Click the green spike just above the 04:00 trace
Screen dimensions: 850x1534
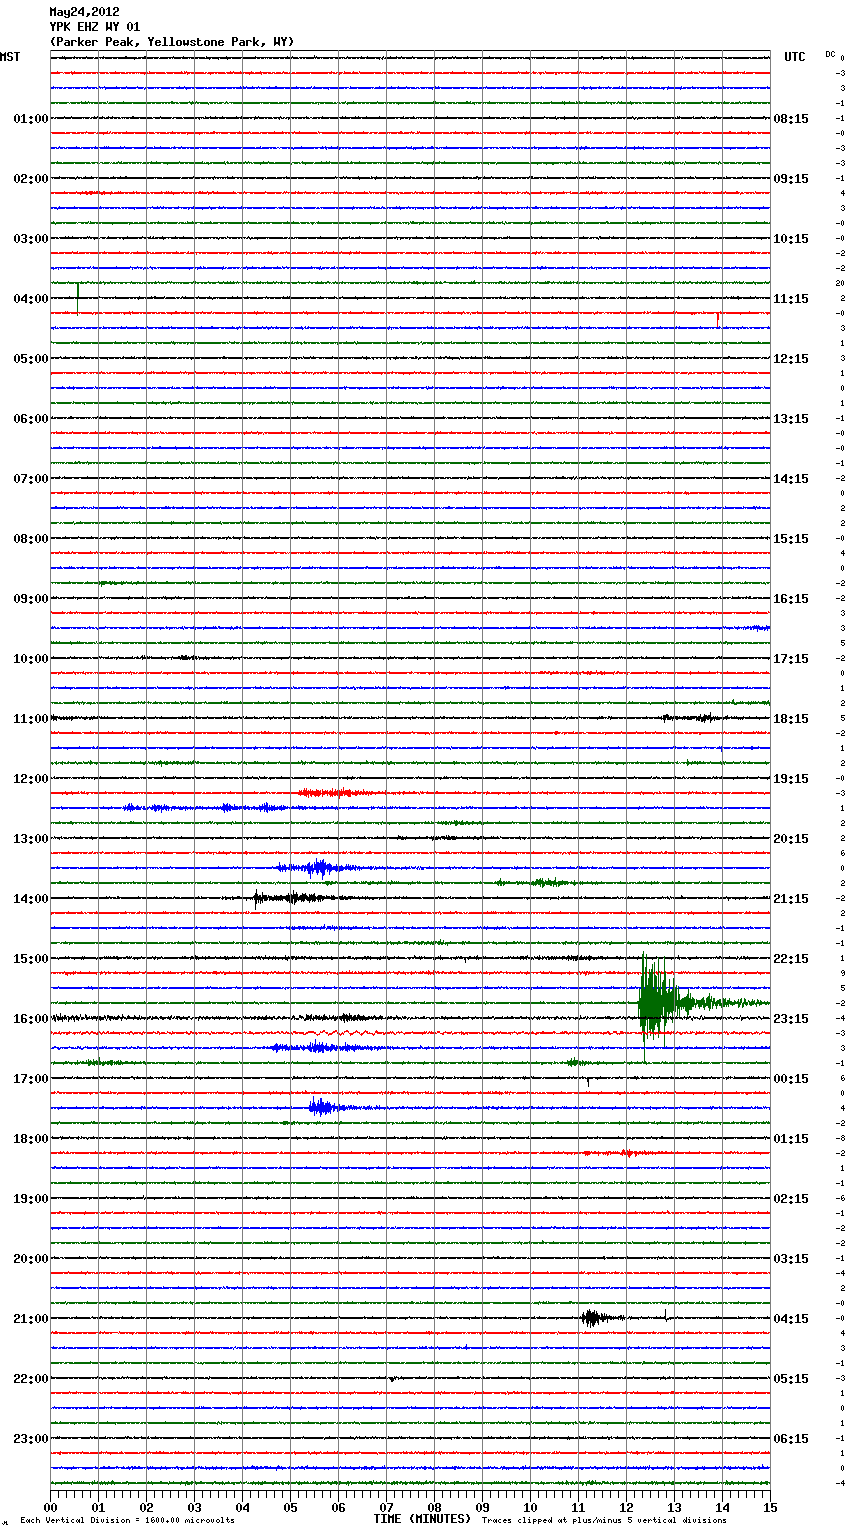click(78, 298)
